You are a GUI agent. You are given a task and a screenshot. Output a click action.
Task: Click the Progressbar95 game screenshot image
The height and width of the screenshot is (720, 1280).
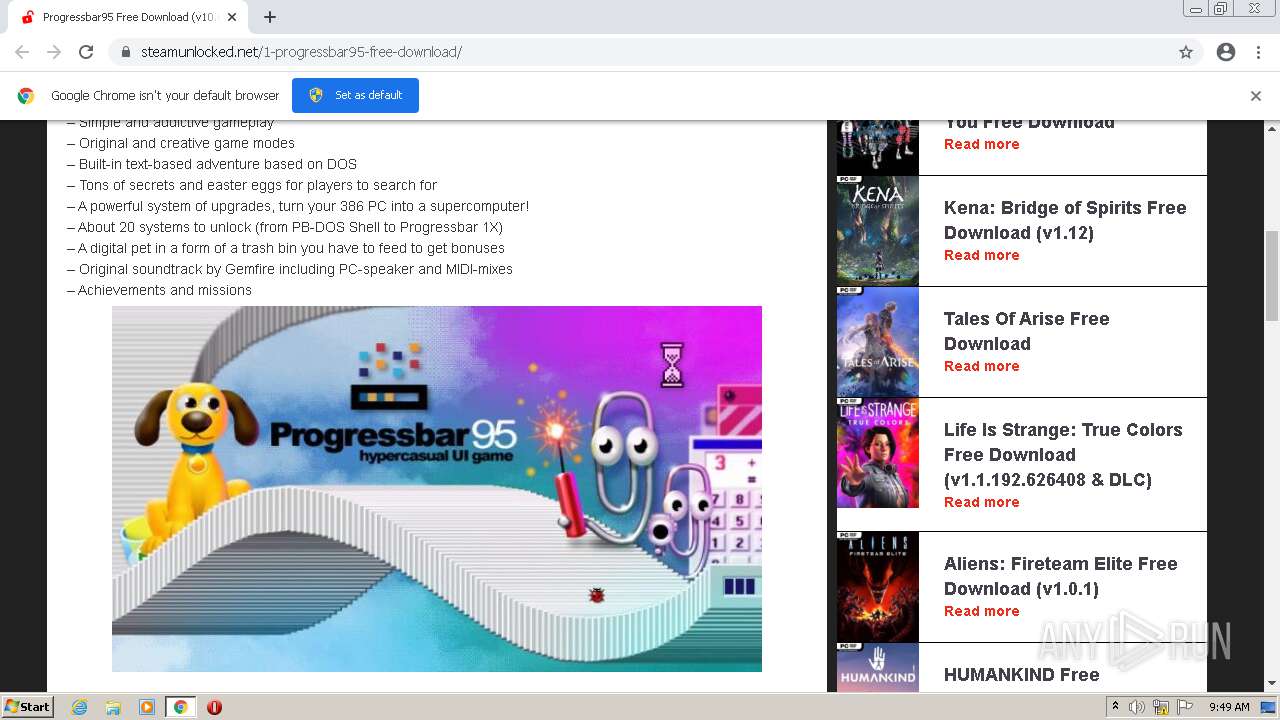point(437,489)
